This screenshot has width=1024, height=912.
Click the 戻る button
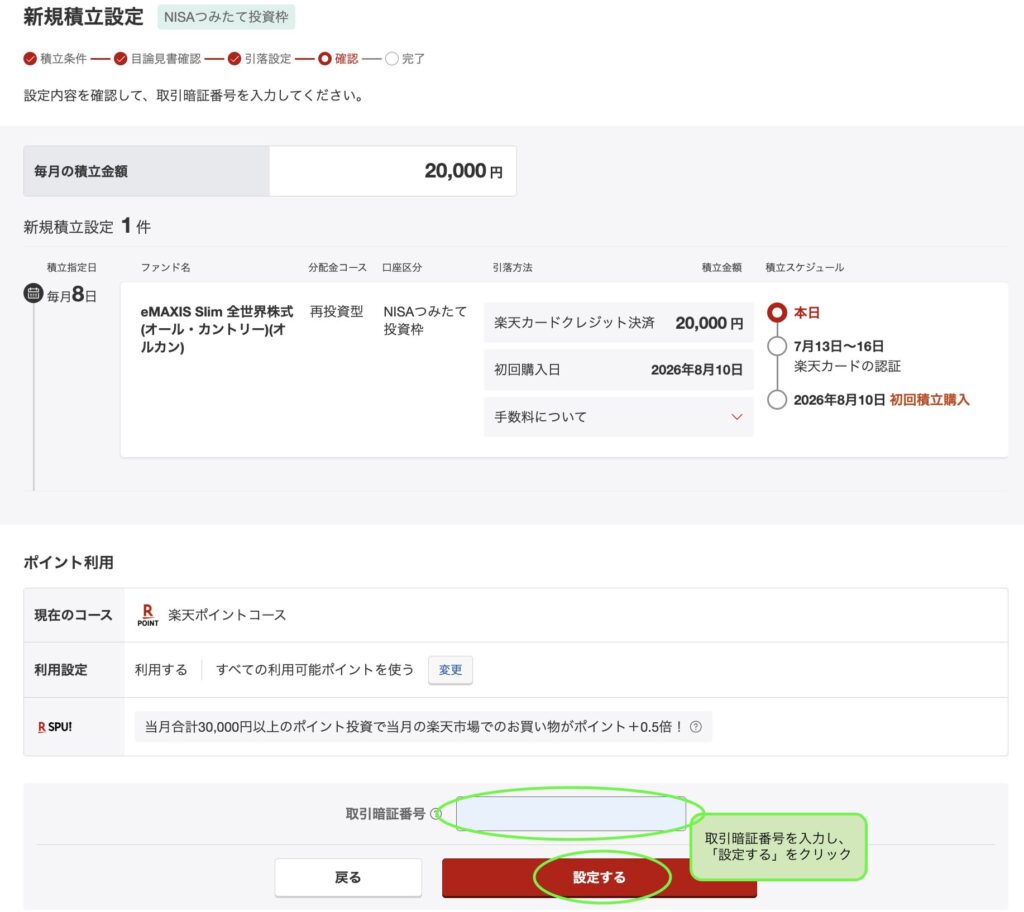[348, 877]
